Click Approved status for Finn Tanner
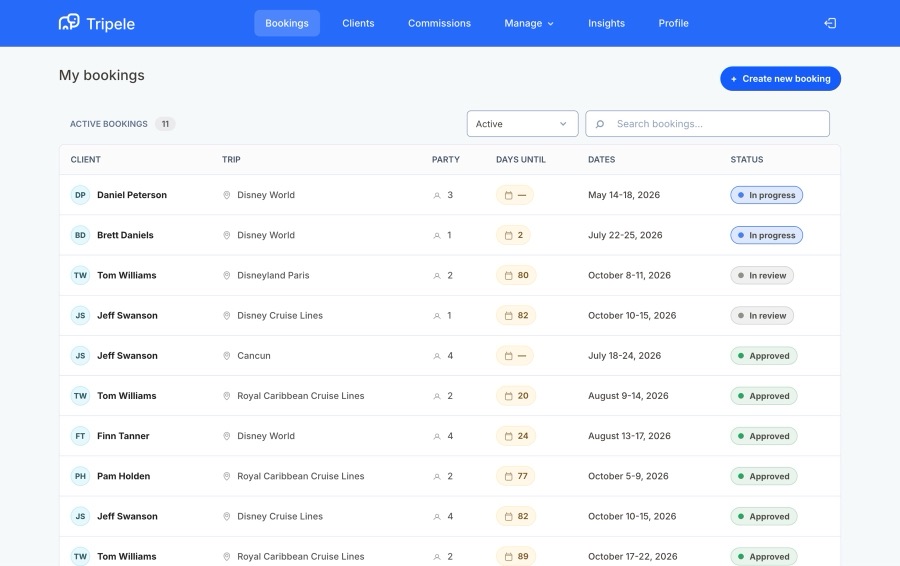Screen dimensions: 900x566 (763, 436)
